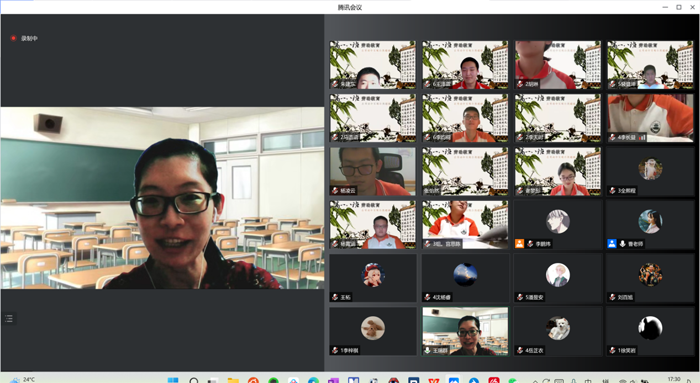Screen dimensions: 700x383
Task: Click the microphone icon on 曹老师 tile
Action: pos(622,244)
